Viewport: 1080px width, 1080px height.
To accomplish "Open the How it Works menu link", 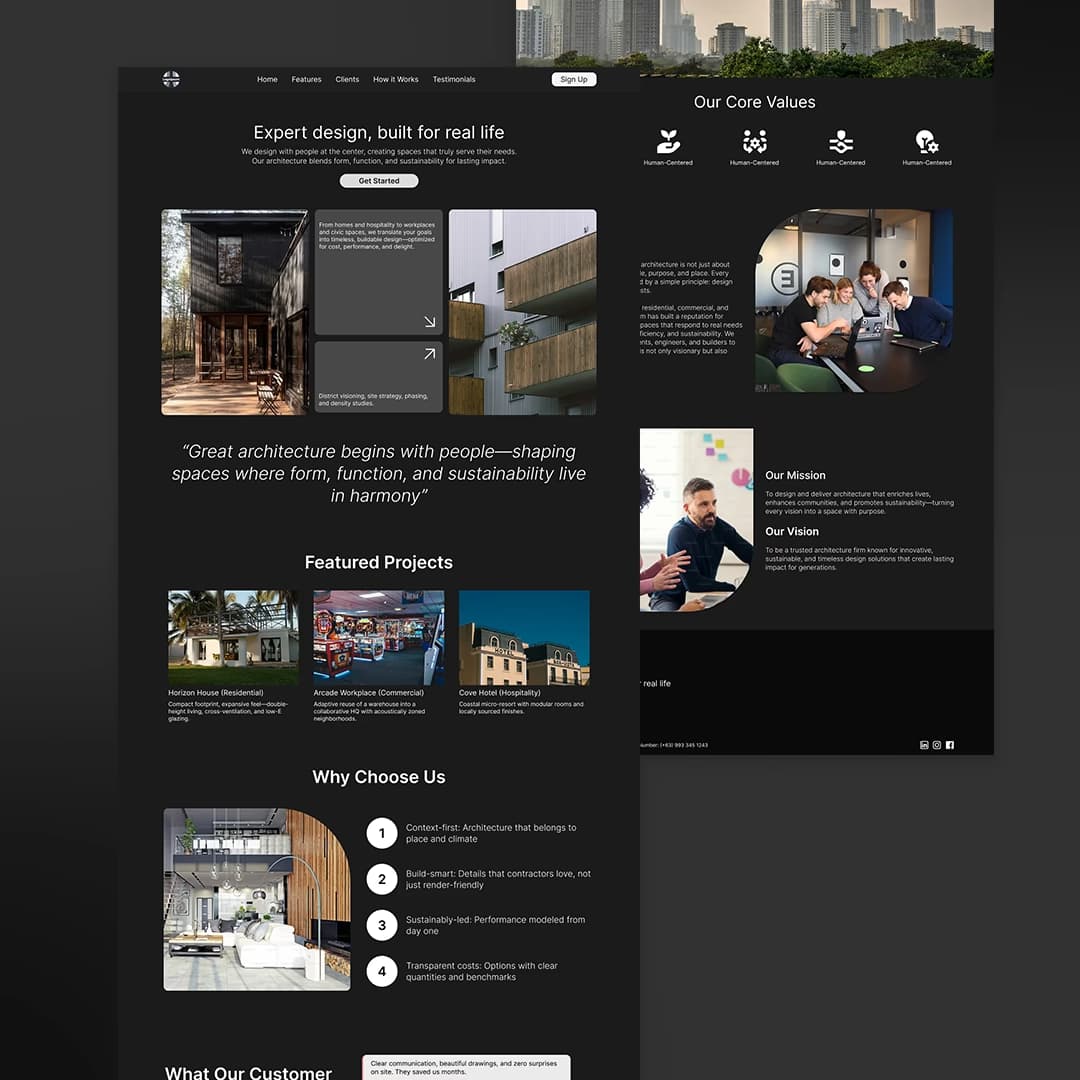I will tap(395, 79).
